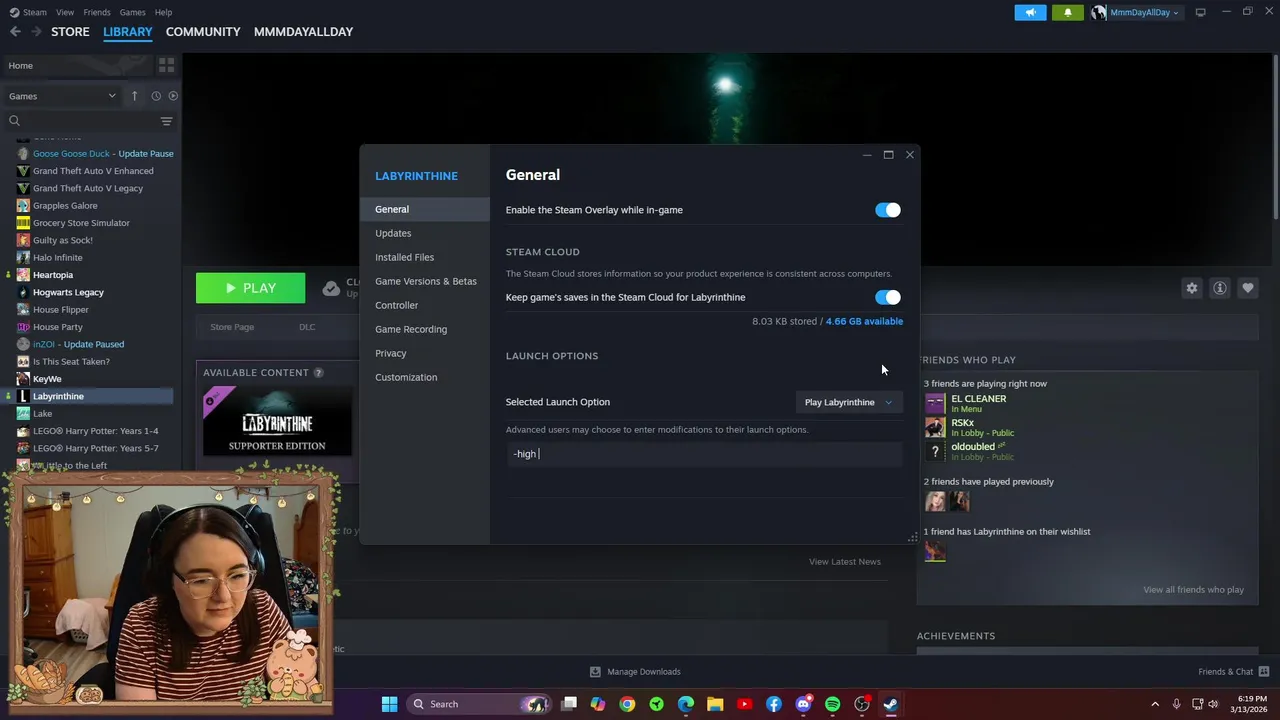
Task: Open Discord from the taskbar
Action: (803, 704)
